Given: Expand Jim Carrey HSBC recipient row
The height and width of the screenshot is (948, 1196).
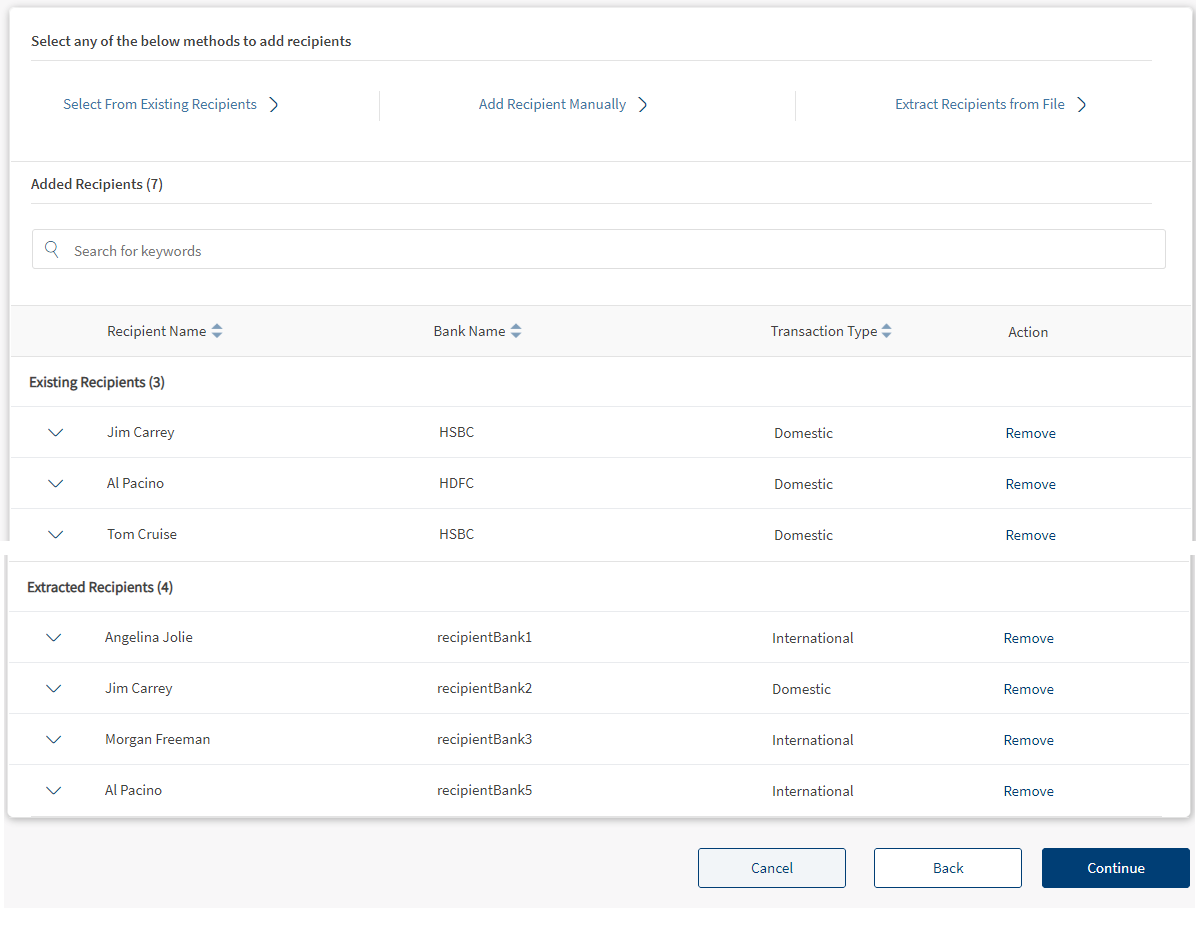Looking at the screenshot, I should [56, 433].
